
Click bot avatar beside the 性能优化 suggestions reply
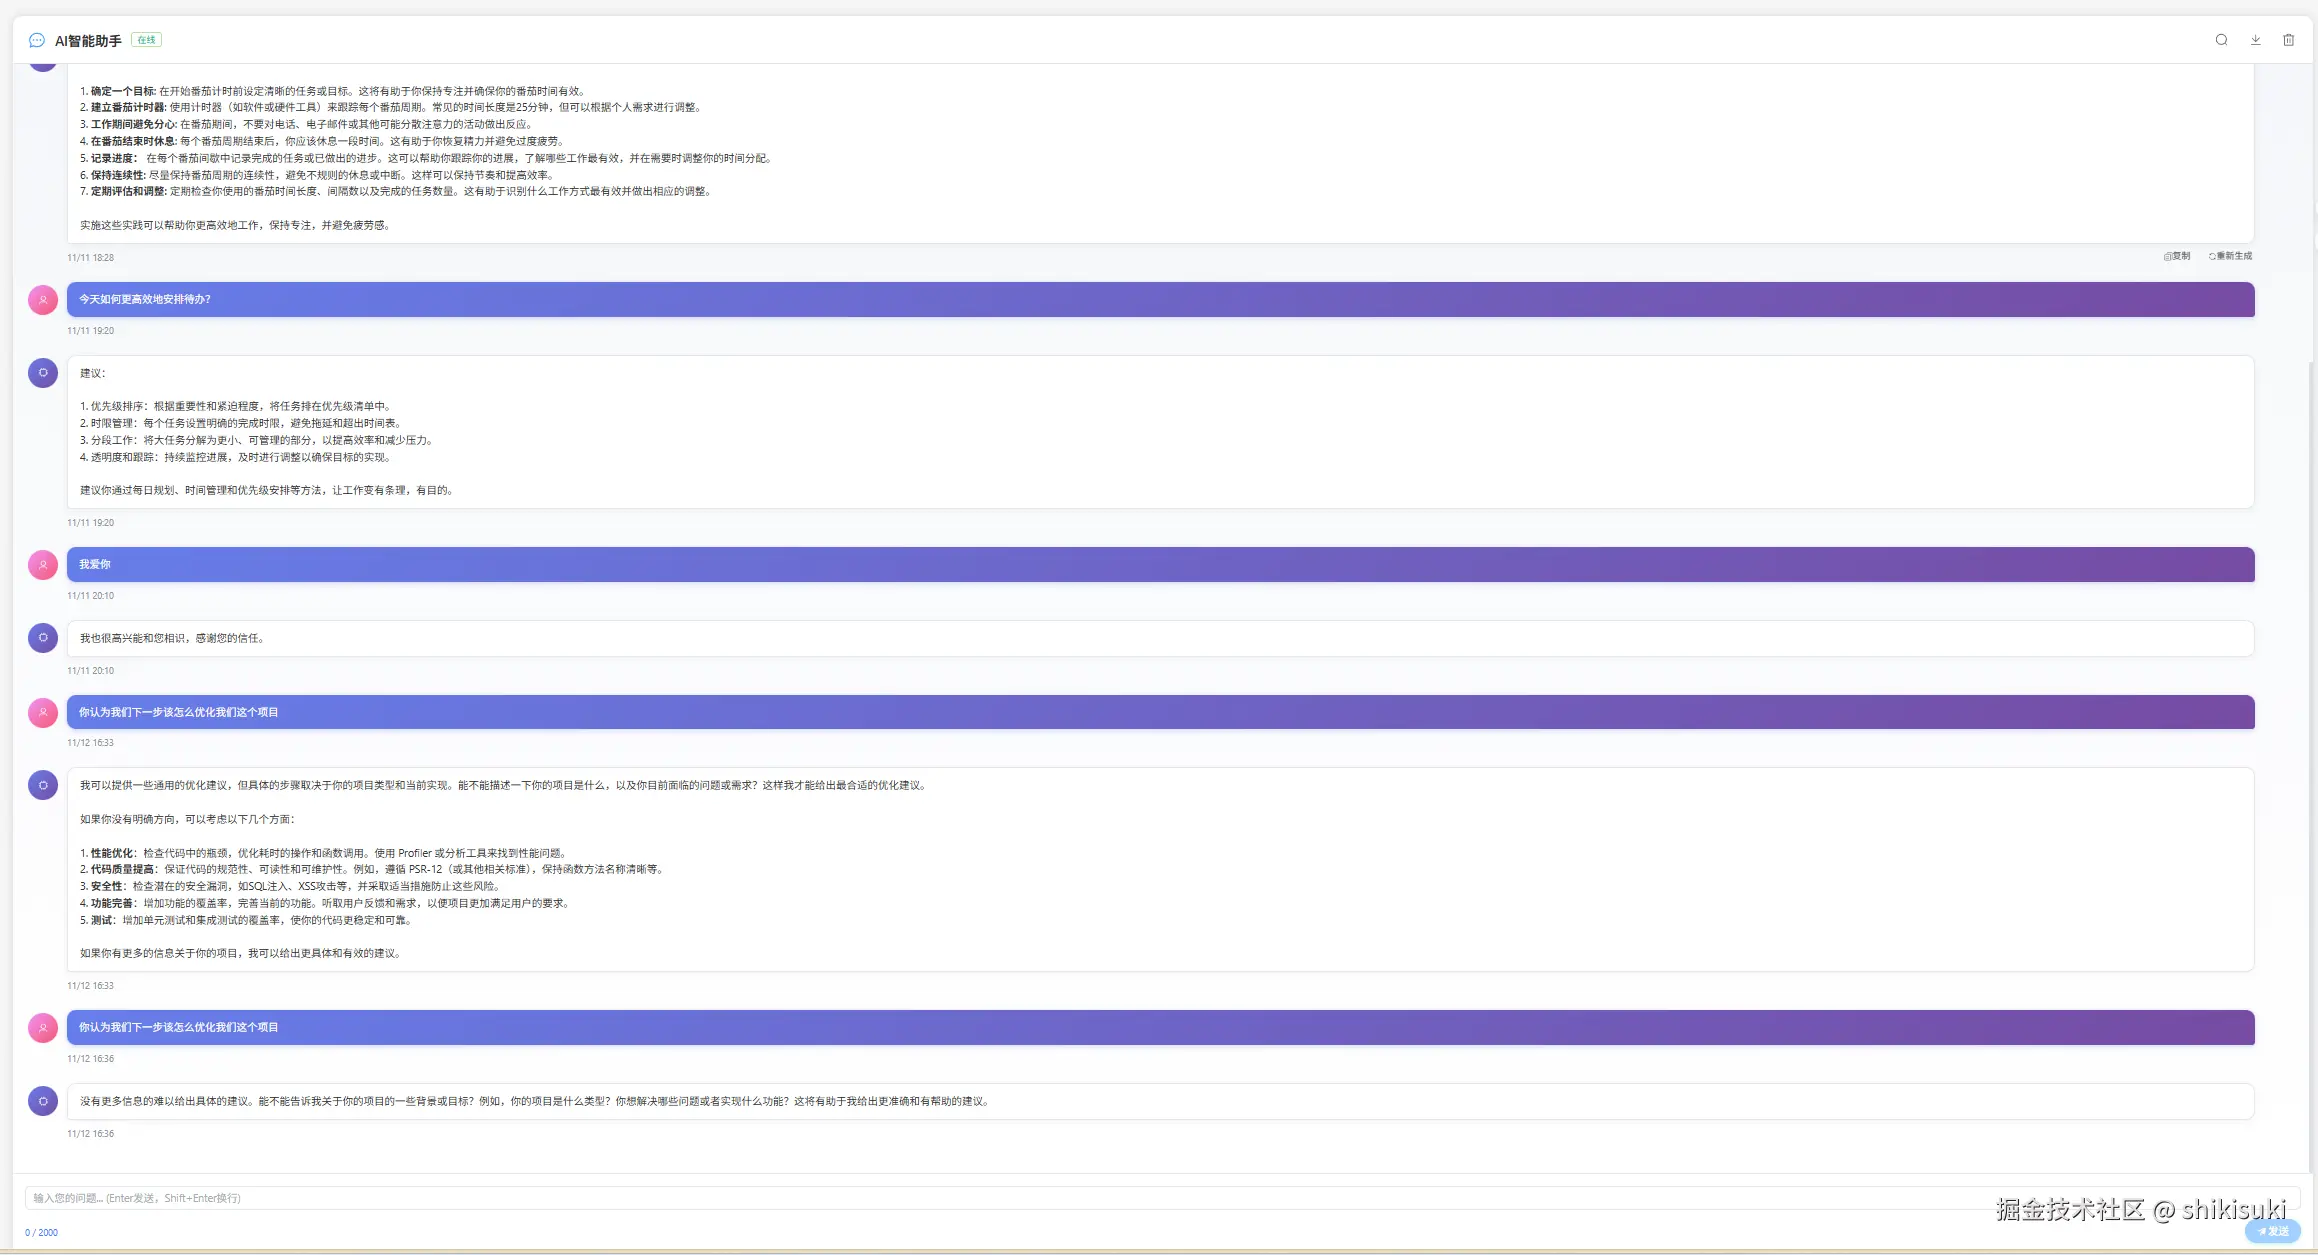[x=43, y=785]
